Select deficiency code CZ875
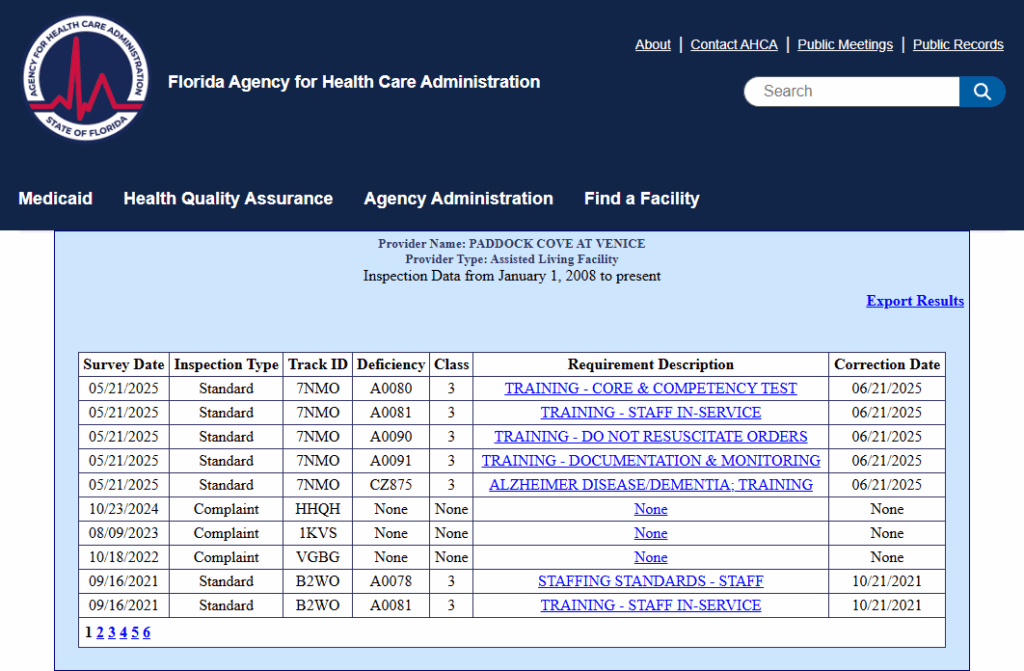The height and width of the screenshot is (671, 1024). click(x=391, y=485)
